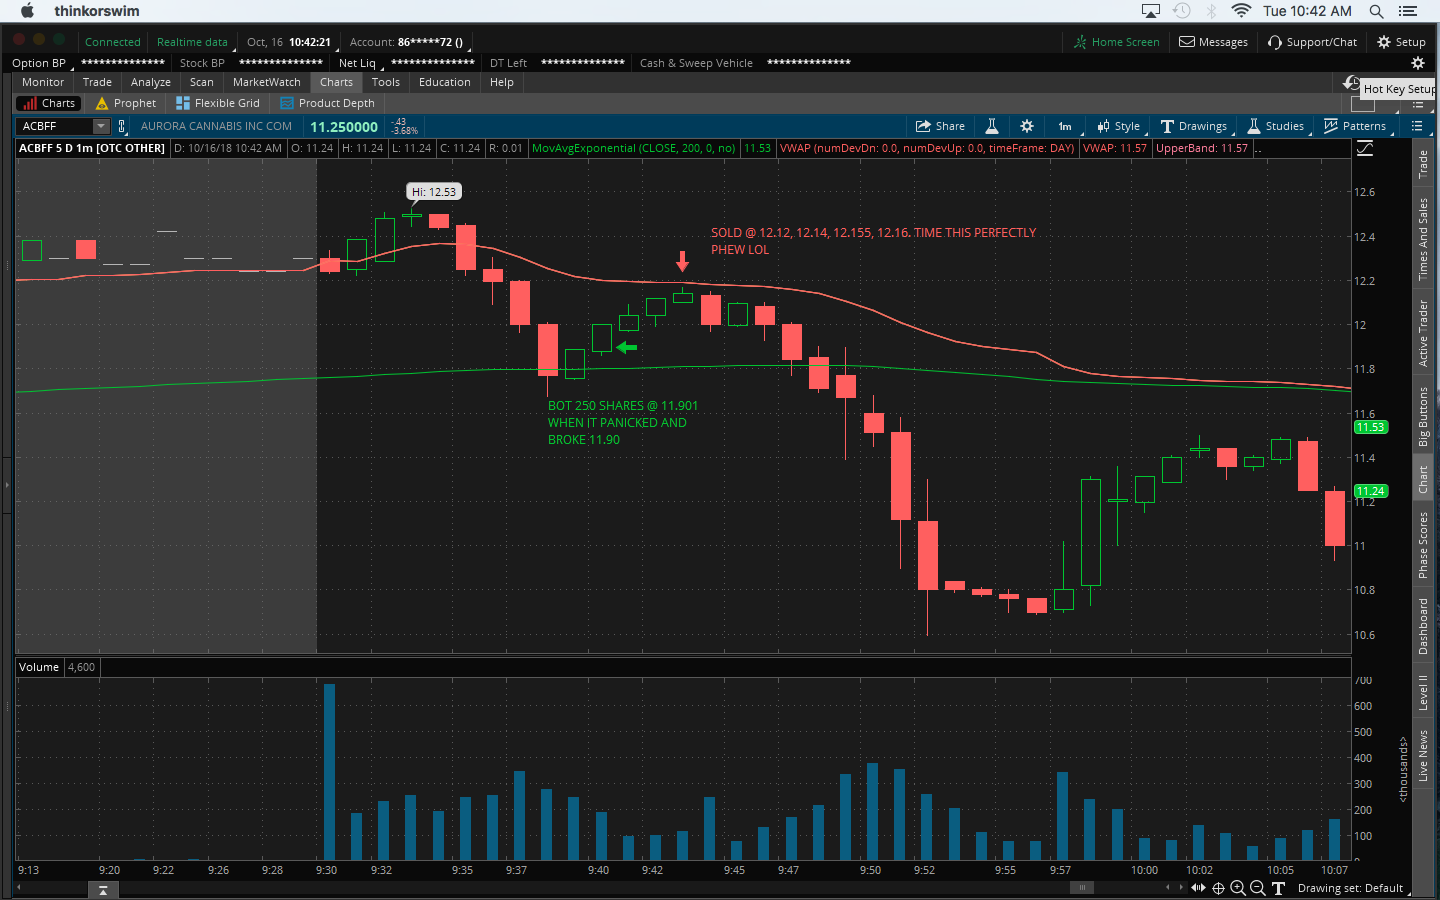
Task: Click the Time Machine icon in the menu bar
Action: (x=1182, y=11)
